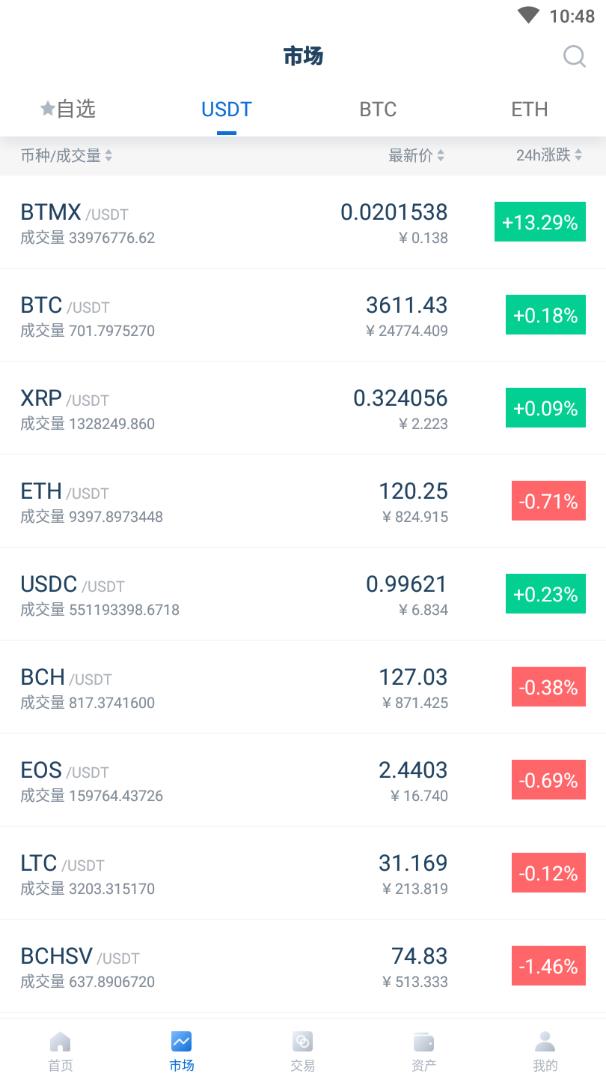Tap the green +13.29% badge for BTMX
Image resolution: width=606 pixels, height=1080 pixels.
pos(540,222)
